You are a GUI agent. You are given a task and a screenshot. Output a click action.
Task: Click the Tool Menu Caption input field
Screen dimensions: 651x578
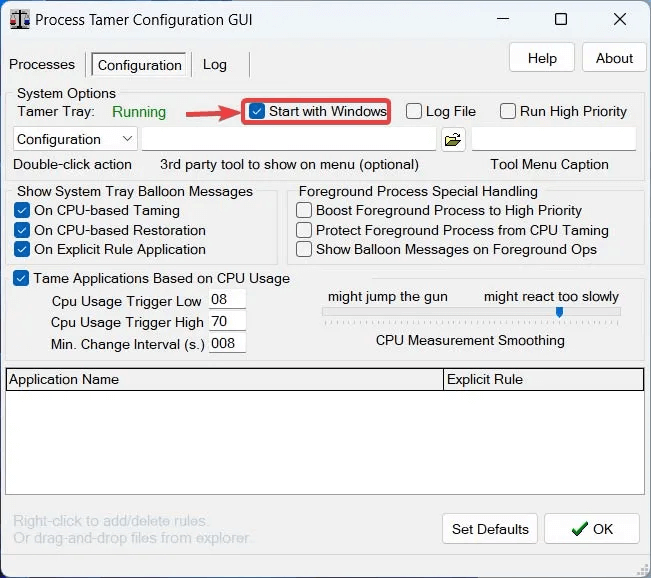[554, 139]
